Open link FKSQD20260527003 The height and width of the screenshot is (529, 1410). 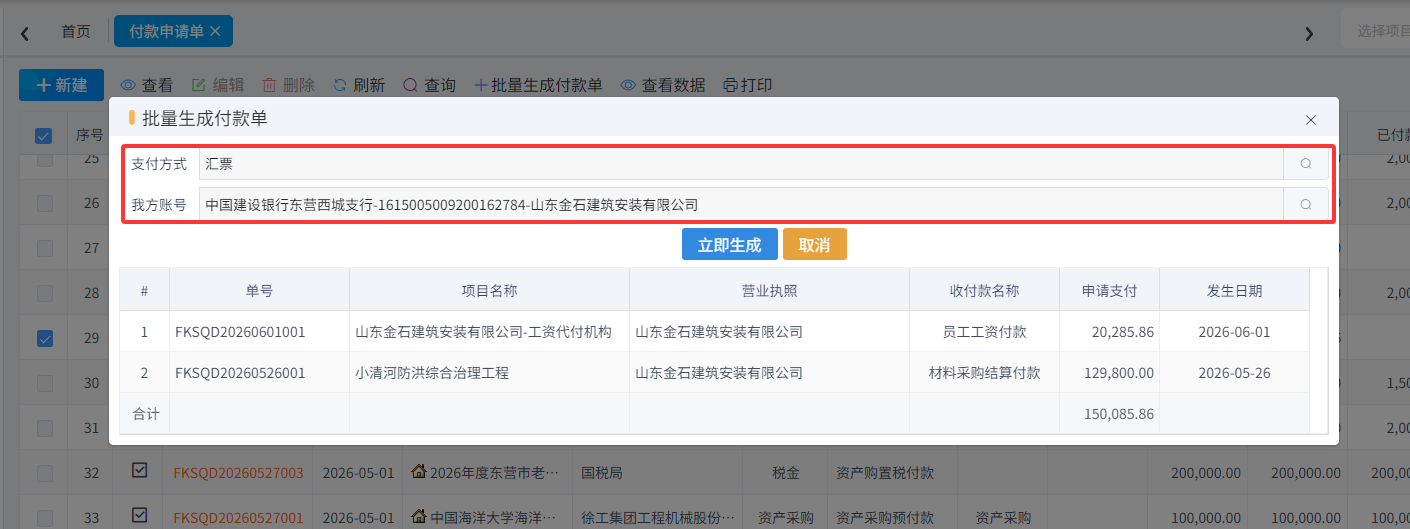tap(238, 473)
